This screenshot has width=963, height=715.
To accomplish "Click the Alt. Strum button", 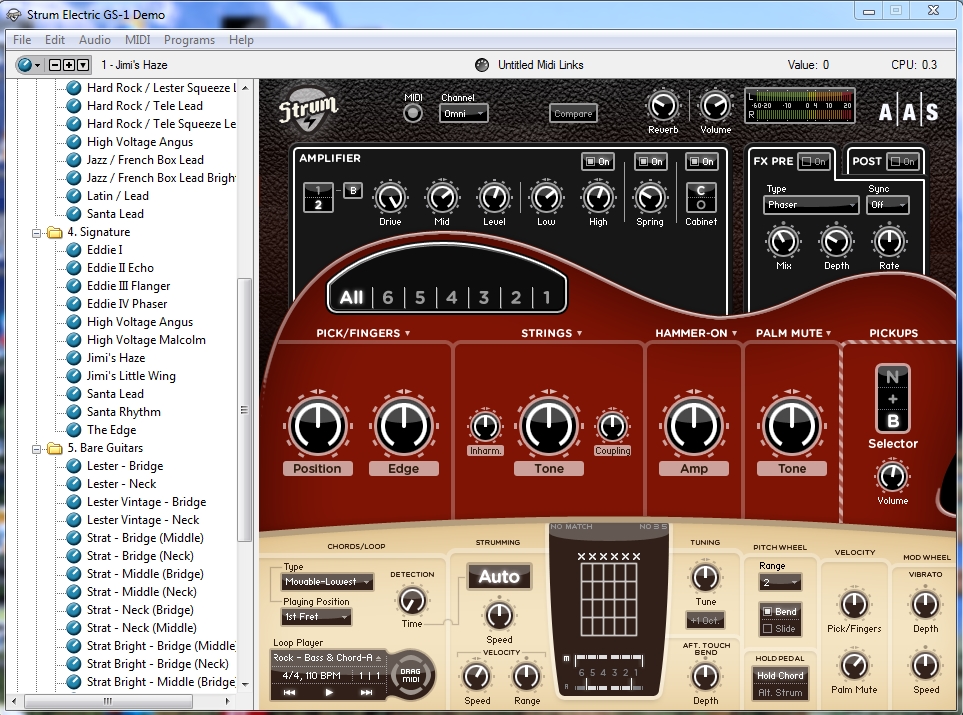I will (780, 692).
